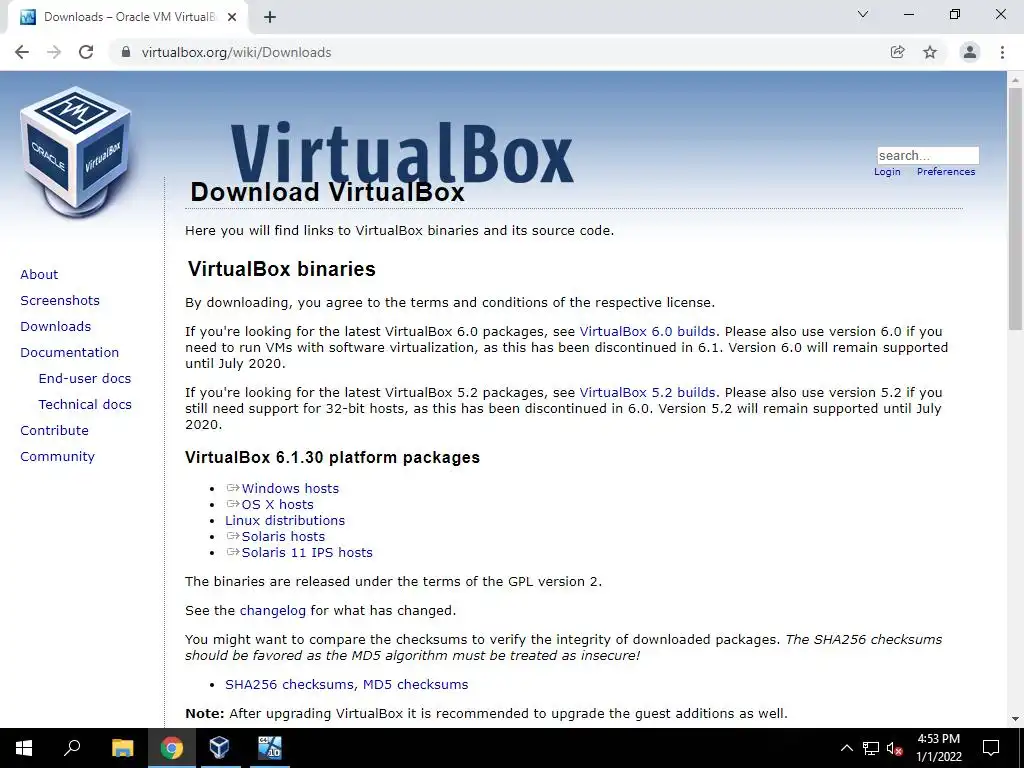Image resolution: width=1024 pixels, height=768 pixels.
Task: Click Chrome icon in taskbar
Action: 171,748
